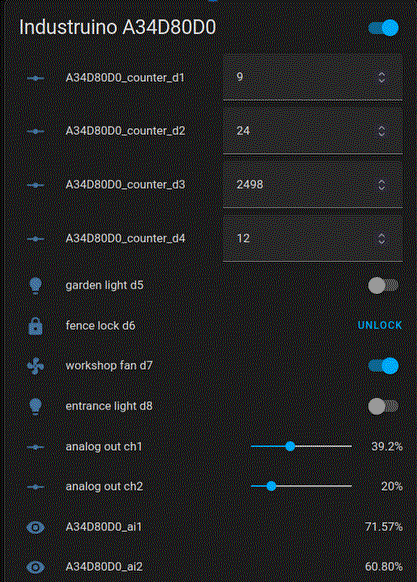Click the analog out ch2 slider handle
The width and height of the screenshot is (417, 582).
pos(271,486)
